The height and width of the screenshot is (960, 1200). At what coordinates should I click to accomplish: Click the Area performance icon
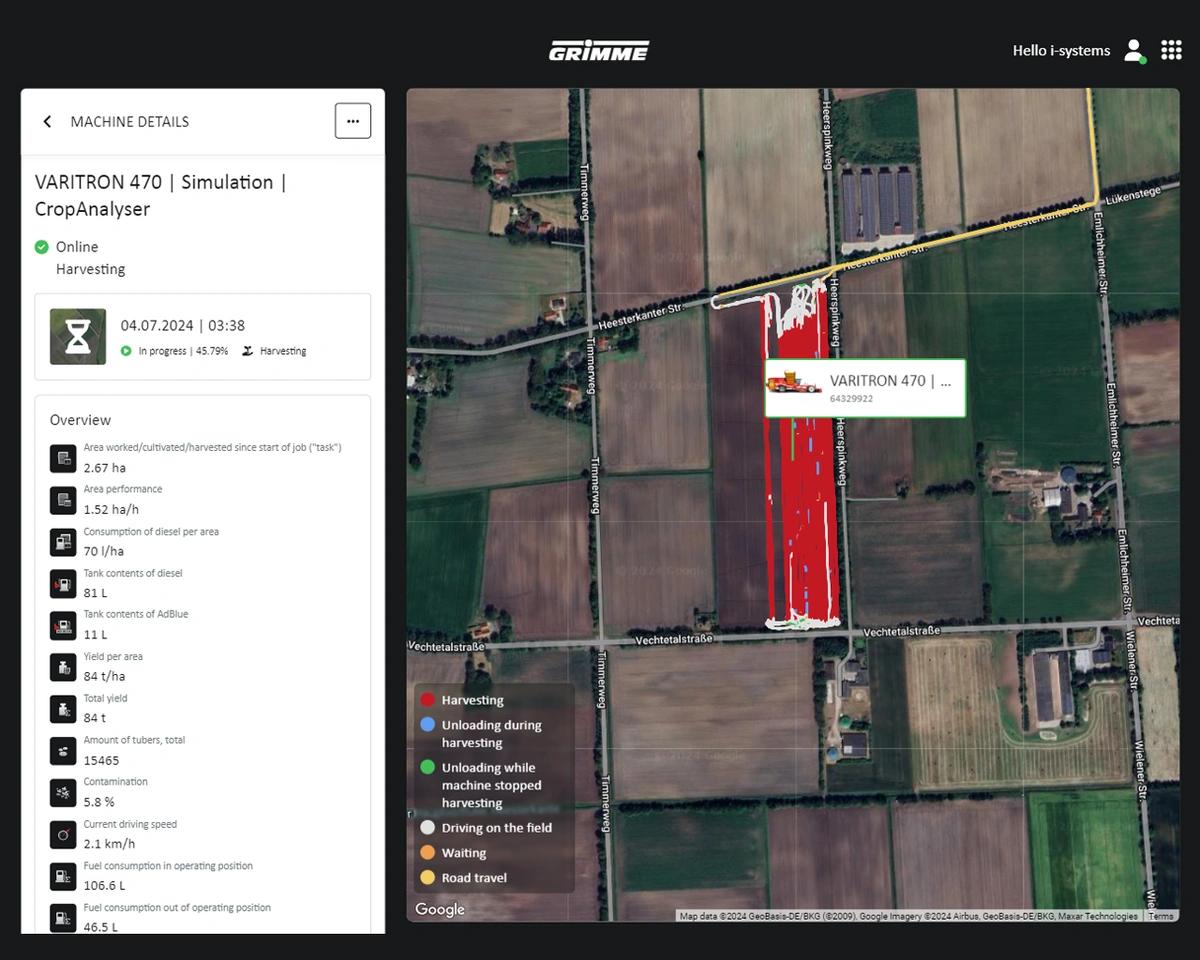click(x=63, y=500)
